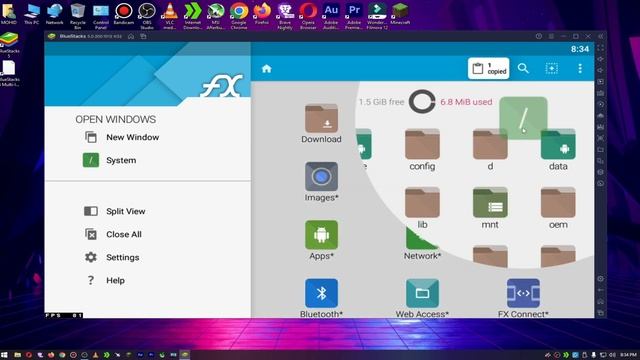The height and width of the screenshot is (360, 640).
Task: Open the Windows Start button
Action: pyautogui.click(x=4, y=355)
